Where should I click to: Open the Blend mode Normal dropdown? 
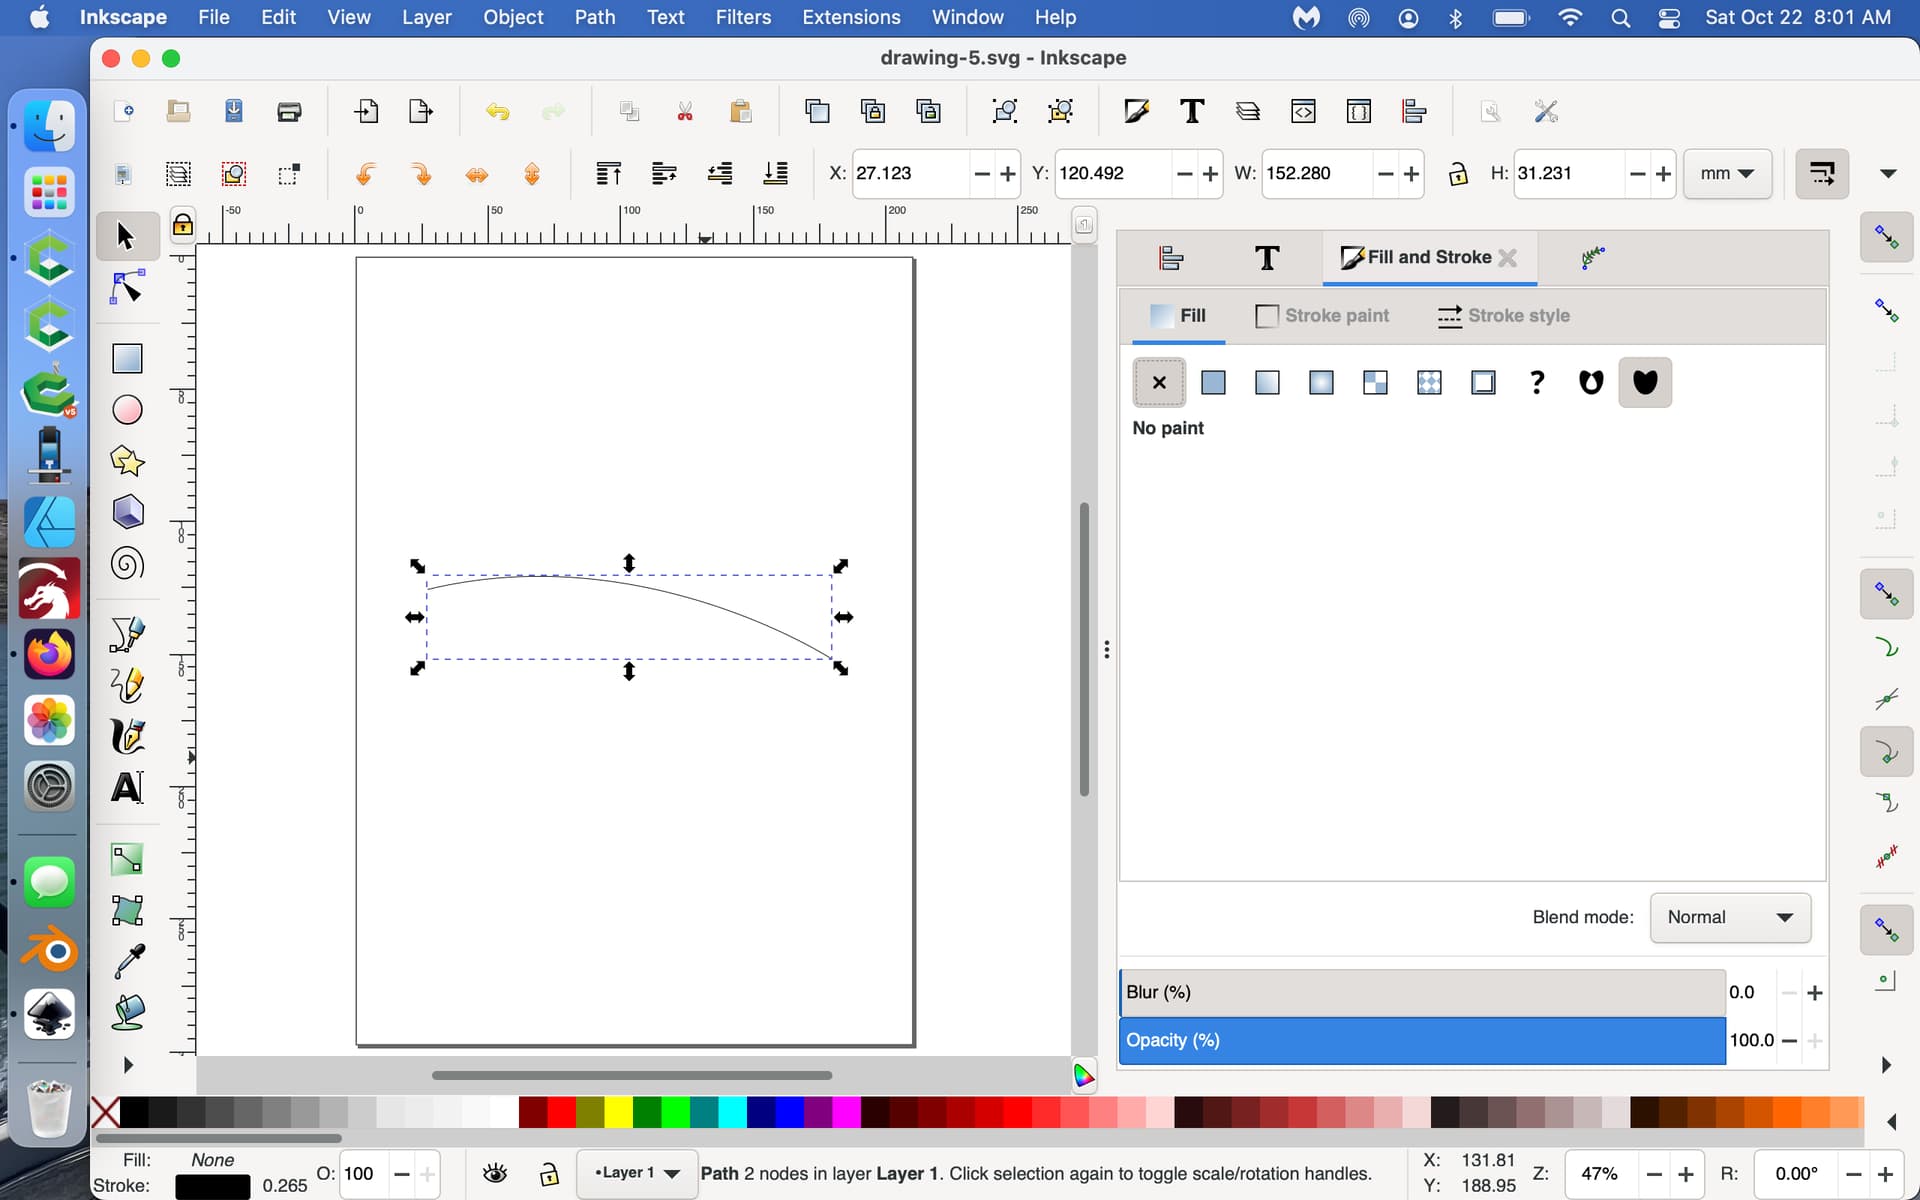[1730, 917]
